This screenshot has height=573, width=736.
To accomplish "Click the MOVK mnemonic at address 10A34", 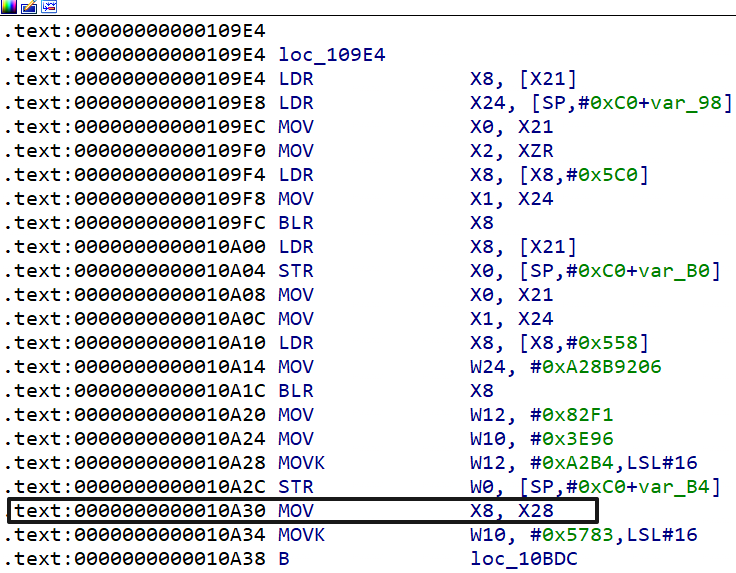I will (x=301, y=535).
